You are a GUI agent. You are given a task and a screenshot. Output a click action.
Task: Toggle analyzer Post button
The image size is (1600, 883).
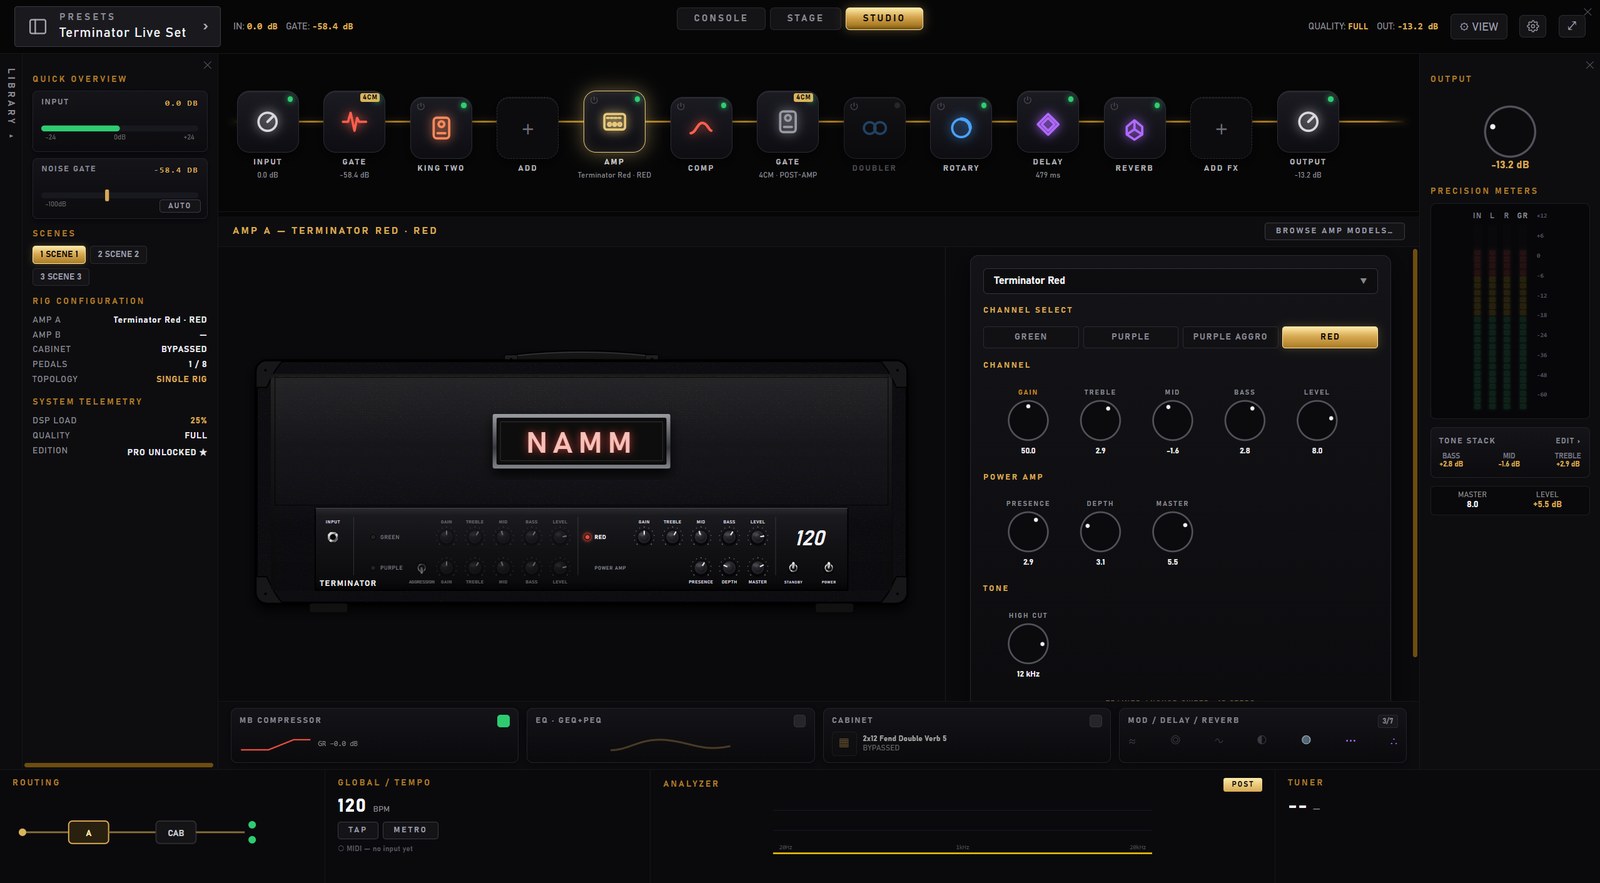pyautogui.click(x=1242, y=785)
